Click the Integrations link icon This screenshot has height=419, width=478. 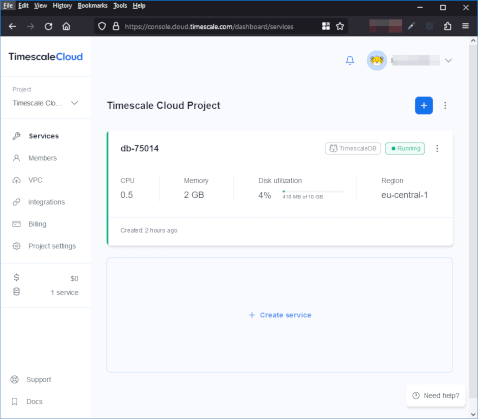click(16, 202)
